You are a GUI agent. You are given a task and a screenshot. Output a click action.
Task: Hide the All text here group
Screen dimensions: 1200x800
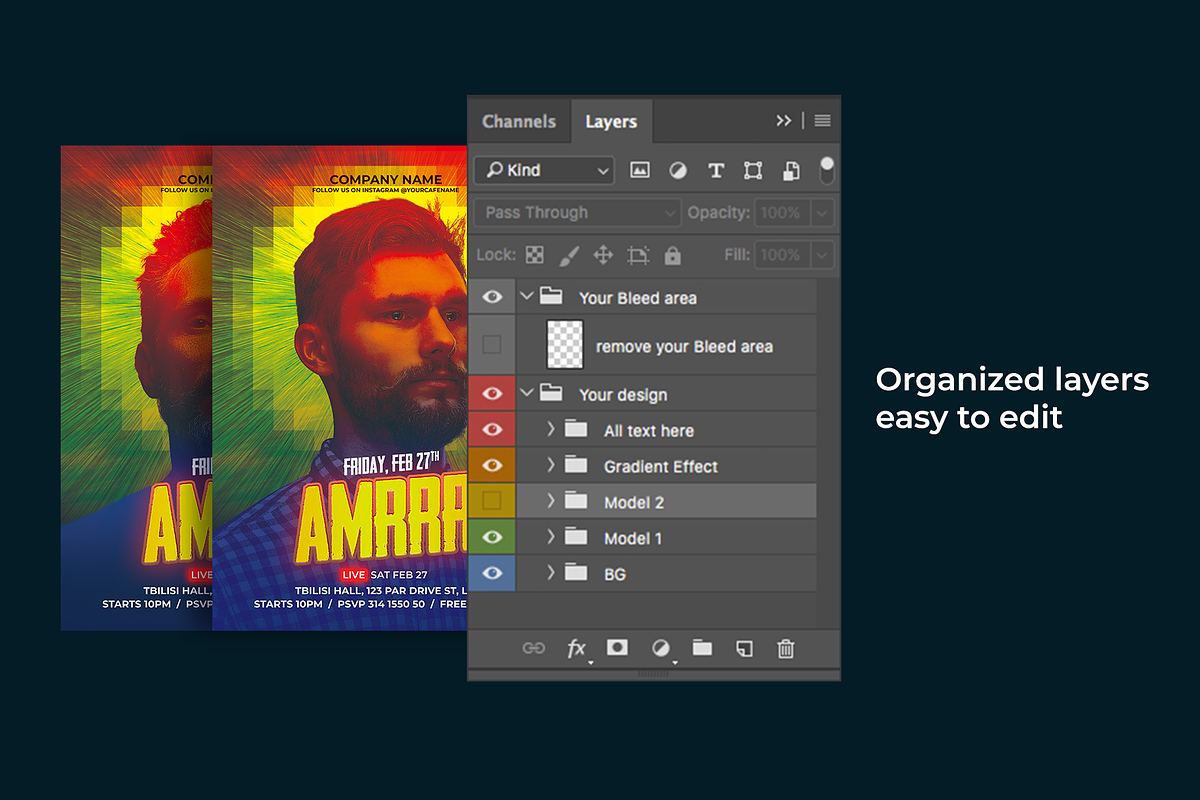[491, 430]
